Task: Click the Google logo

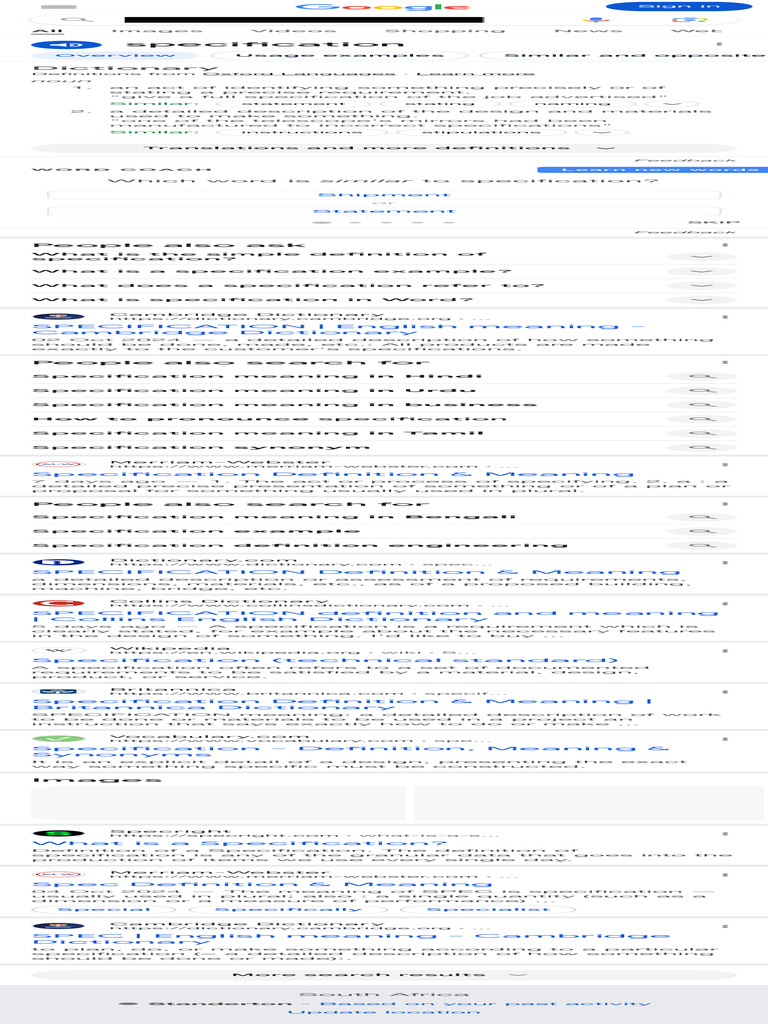Action: pos(383,7)
